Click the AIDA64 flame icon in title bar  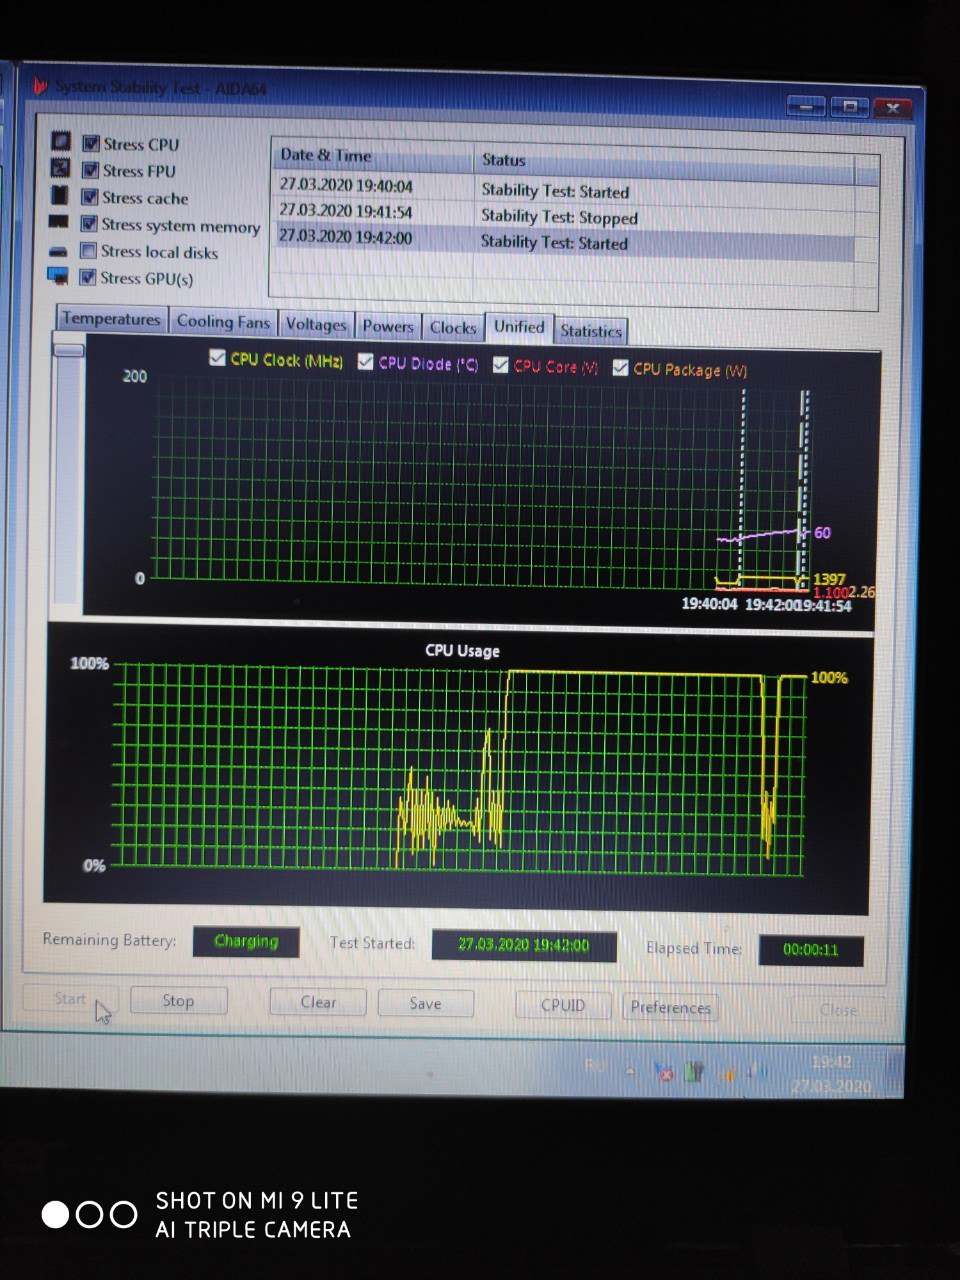pos(41,86)
